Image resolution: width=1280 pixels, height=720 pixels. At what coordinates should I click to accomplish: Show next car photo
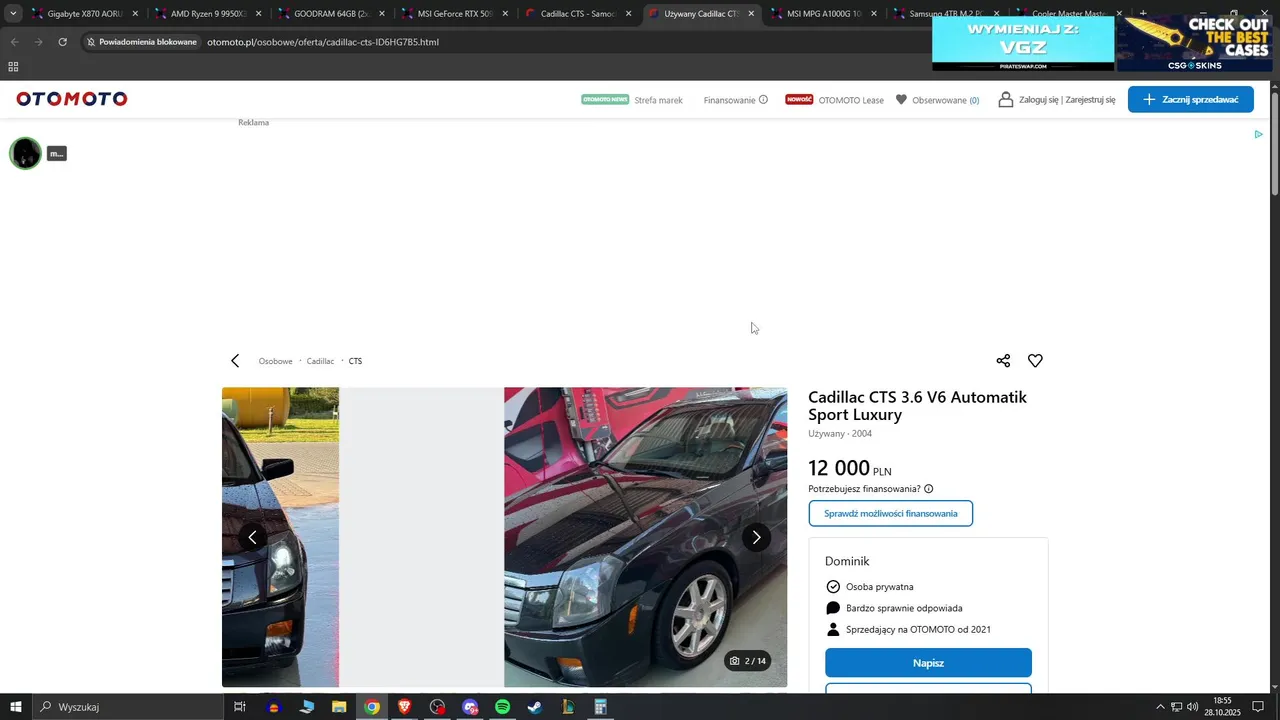(756, 537)
